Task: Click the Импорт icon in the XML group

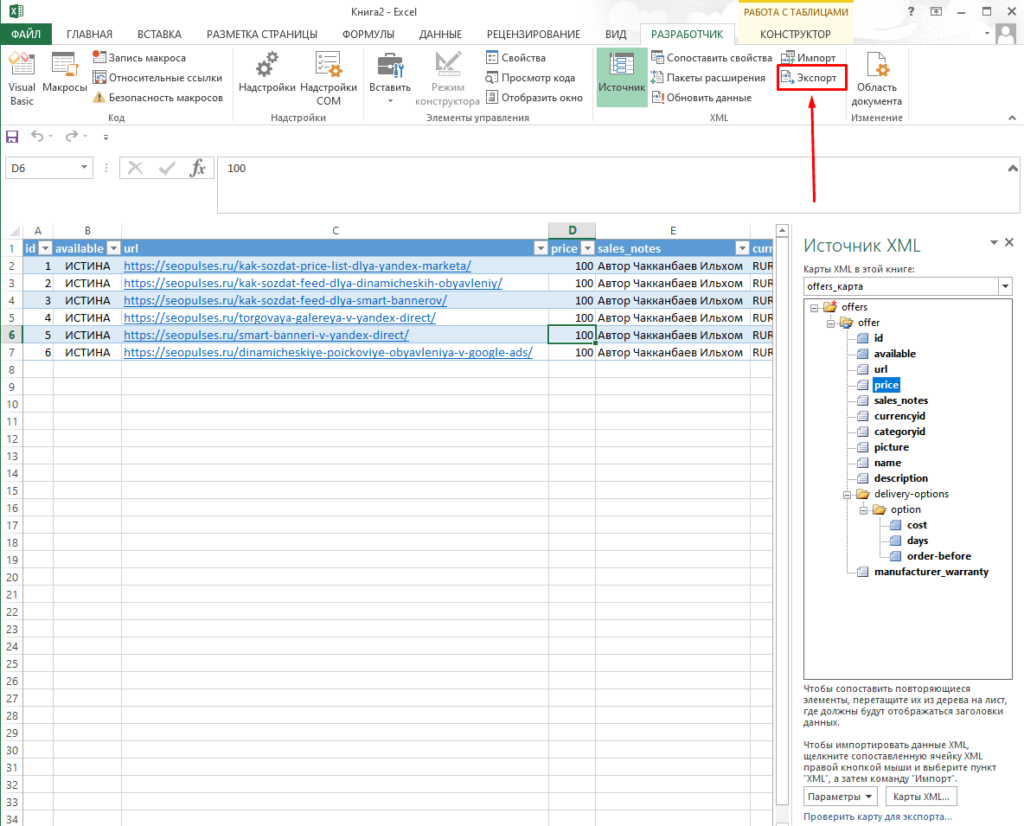Action: [x=808, y=57]
